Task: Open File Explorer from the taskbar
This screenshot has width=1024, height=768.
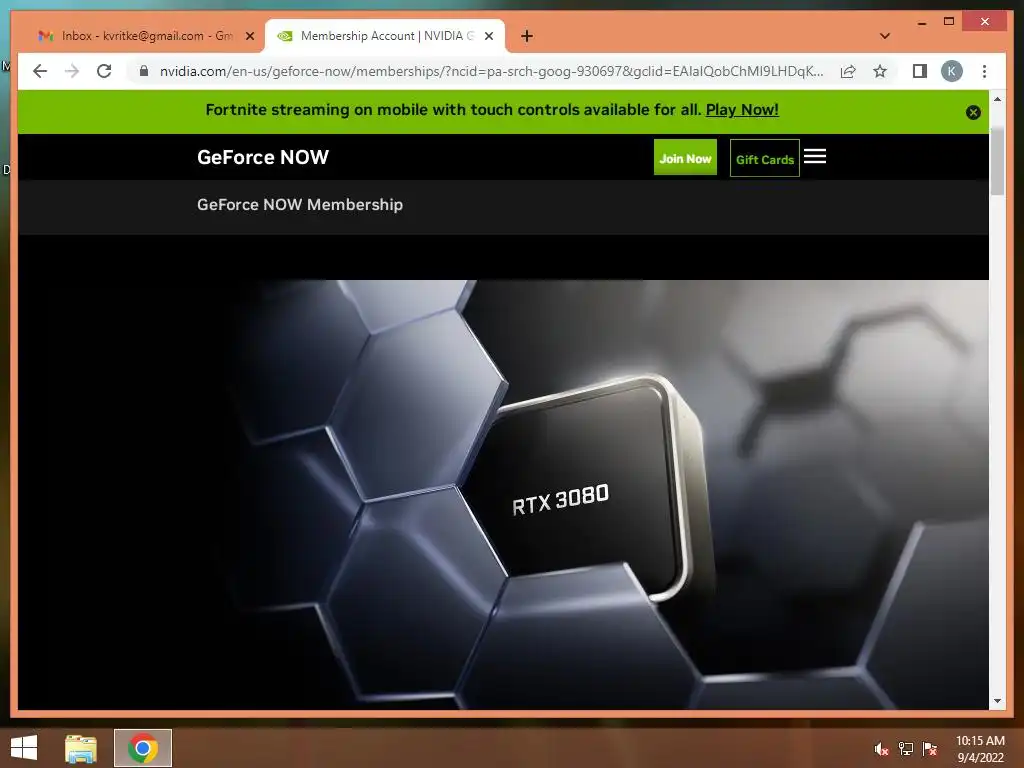Action: point(80,748)
